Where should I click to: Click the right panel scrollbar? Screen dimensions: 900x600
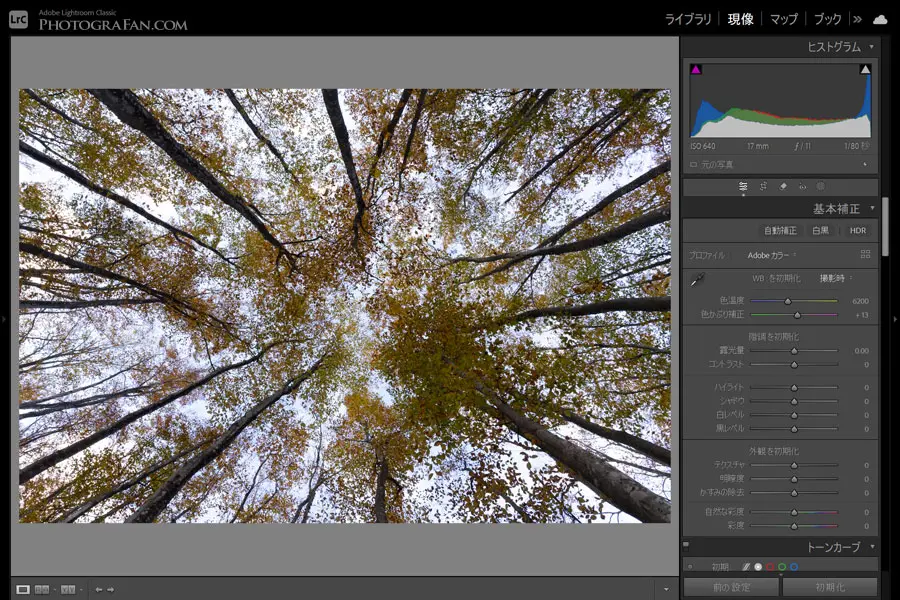885,227
